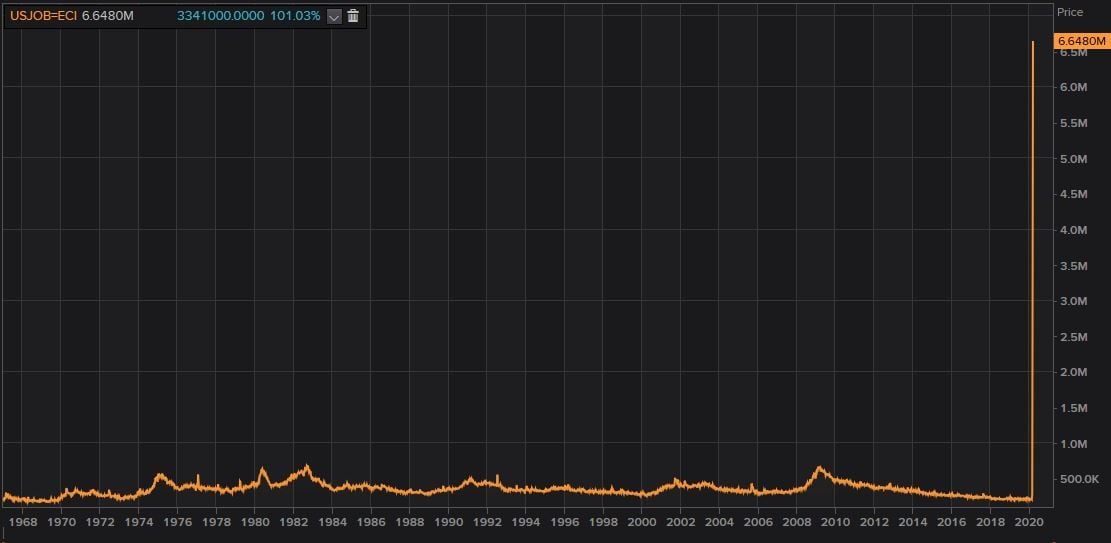Click the 1.0M price axis label
The image size is (1111, 543).
pos(1073,444)
